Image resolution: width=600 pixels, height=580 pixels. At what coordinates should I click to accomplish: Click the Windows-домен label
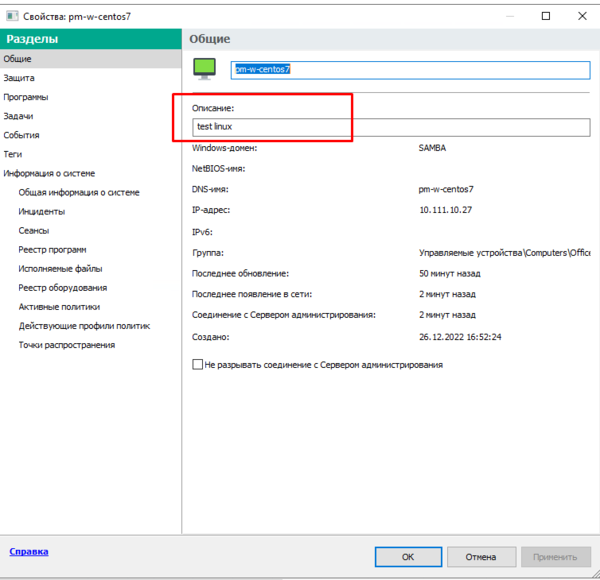224,148
